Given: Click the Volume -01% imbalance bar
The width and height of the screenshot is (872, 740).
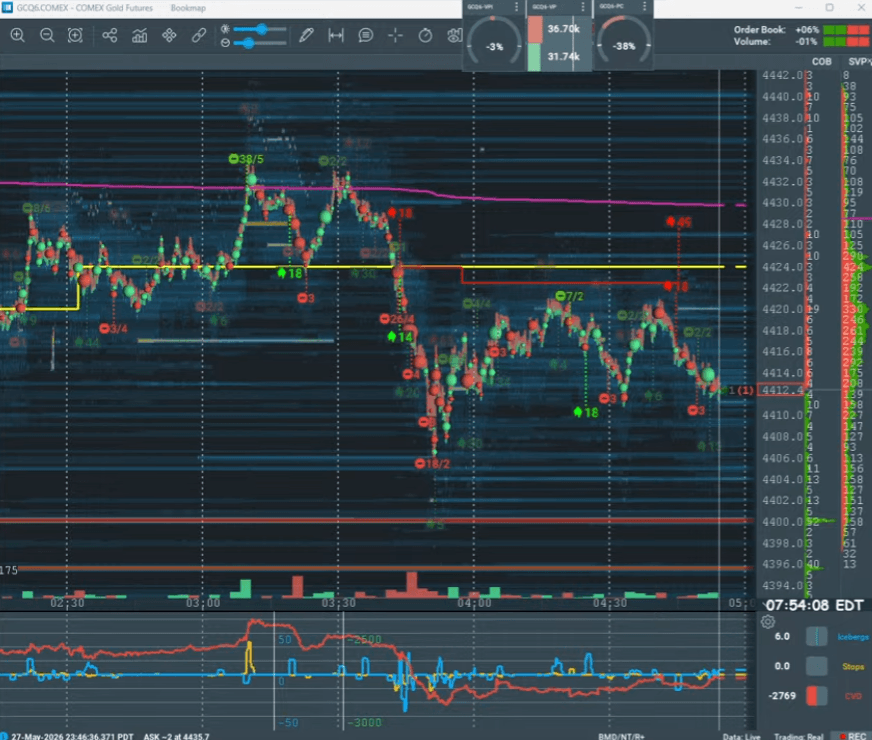Looking at the screenshot, I should point(846,42).
